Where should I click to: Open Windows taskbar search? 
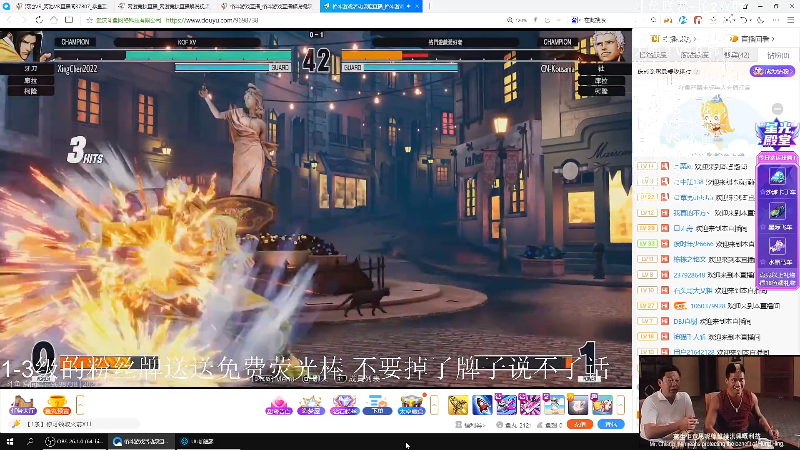pyautogui.click(x=30, y=441)
